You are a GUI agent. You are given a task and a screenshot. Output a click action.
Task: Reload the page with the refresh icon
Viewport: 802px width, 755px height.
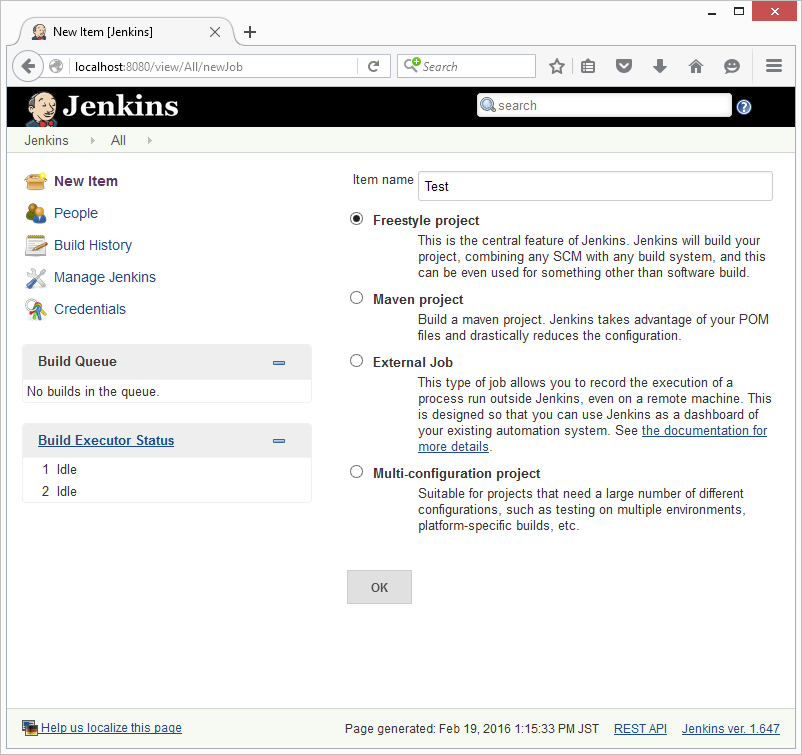click(374, 66)
